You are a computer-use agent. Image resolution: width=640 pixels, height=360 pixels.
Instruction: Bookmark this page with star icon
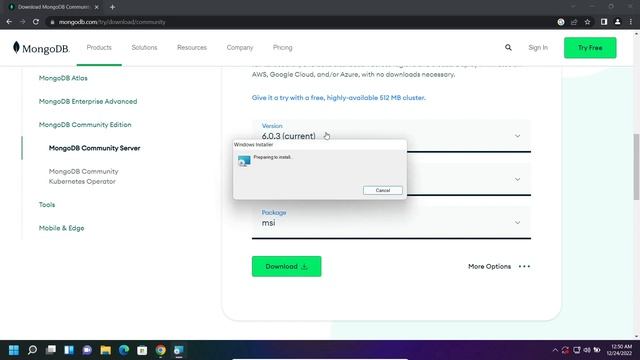(x=587, y=22)
